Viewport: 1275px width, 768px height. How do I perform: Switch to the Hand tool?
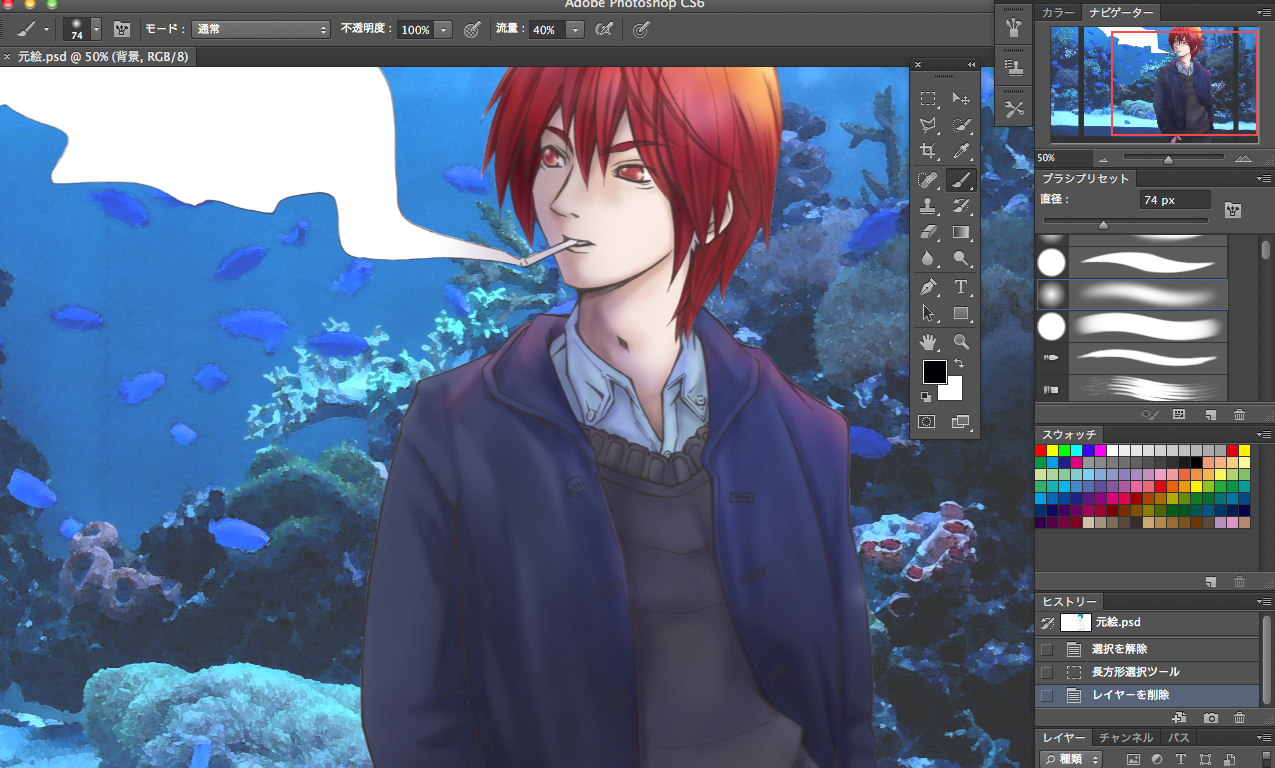click(x=929, y=342)
